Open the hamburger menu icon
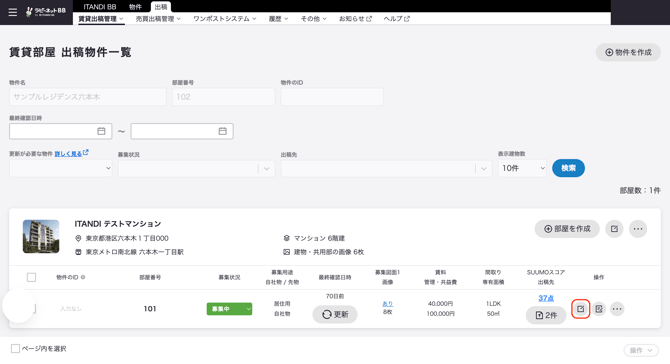670x364 pixels. click(x=13, y=12)
